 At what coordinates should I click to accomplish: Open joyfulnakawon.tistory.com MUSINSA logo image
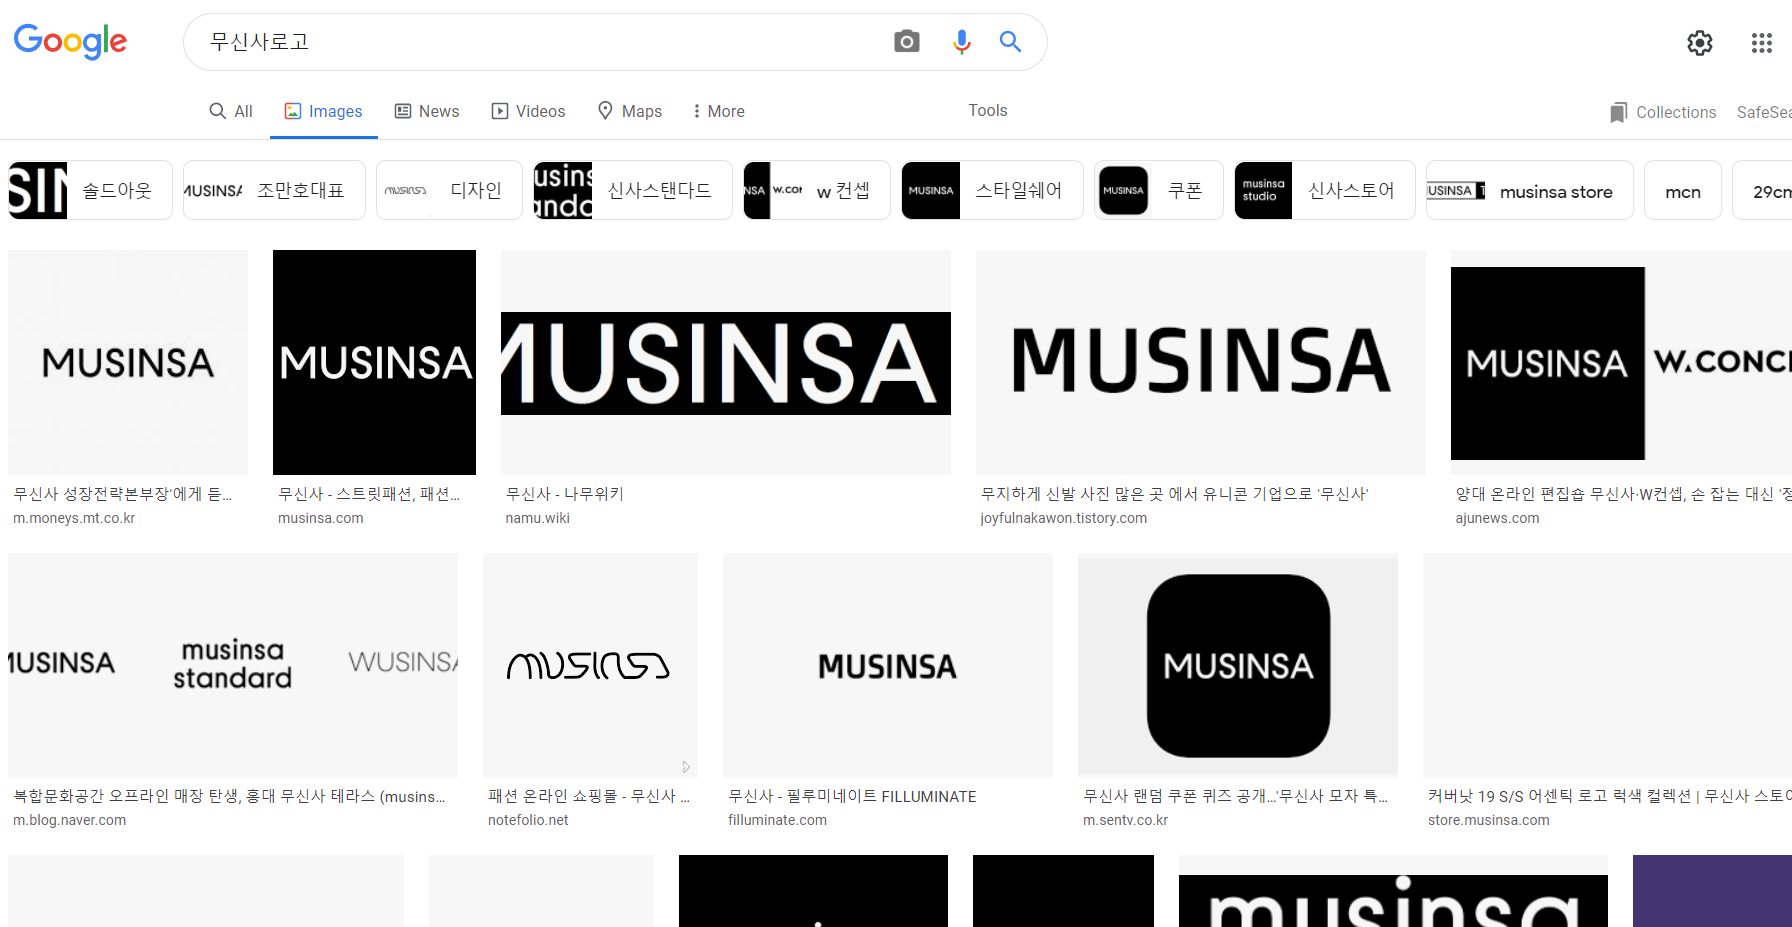1201,362
